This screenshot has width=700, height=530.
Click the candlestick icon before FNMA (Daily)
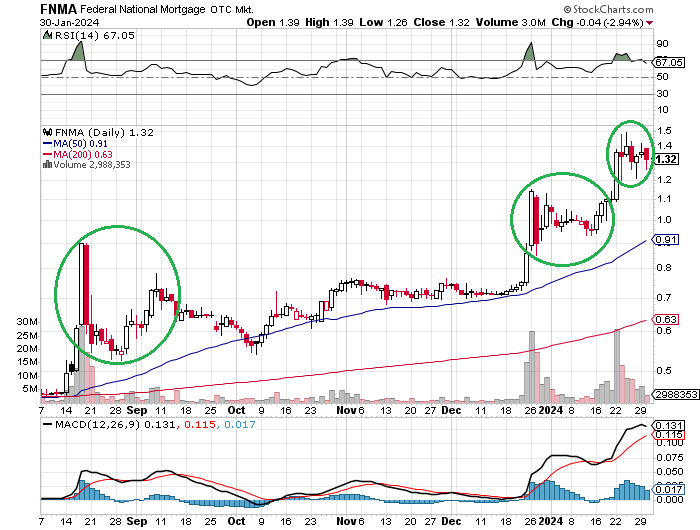pyautogui.click(x=47, y=132)
